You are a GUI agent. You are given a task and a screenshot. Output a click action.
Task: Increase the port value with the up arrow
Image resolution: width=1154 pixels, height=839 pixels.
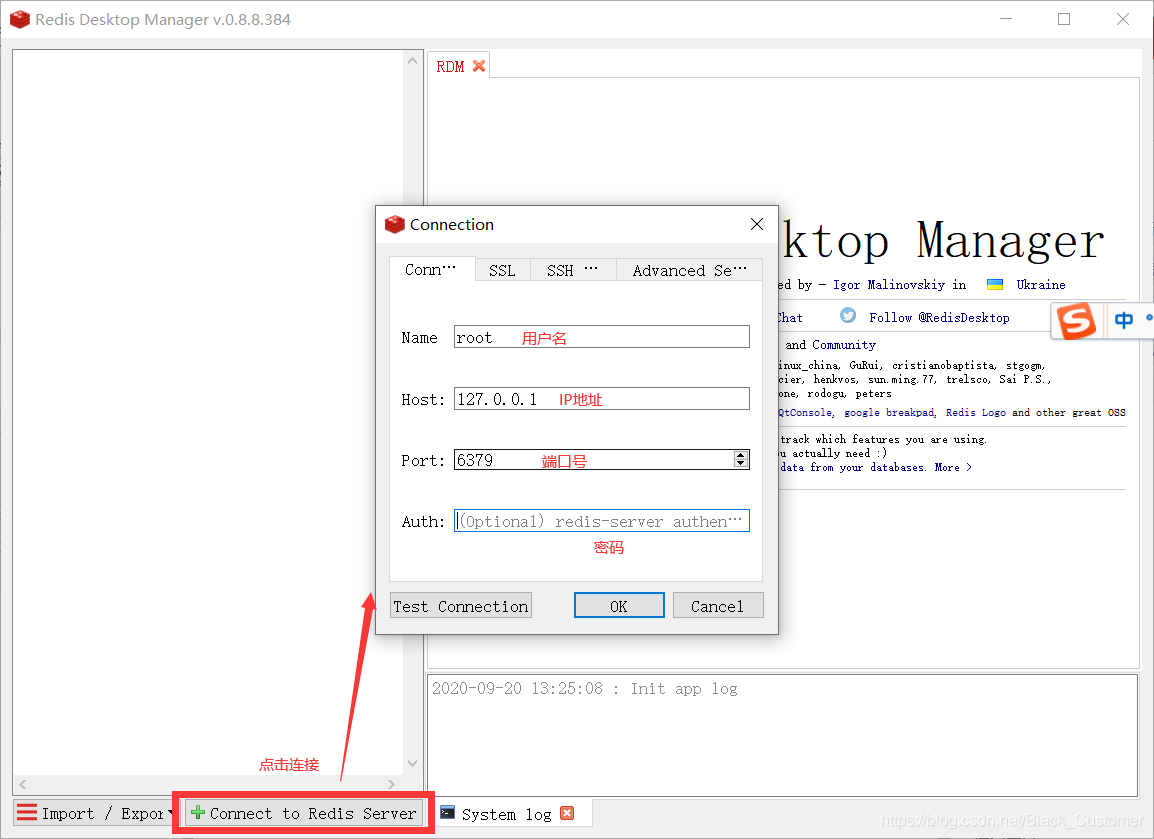740,456
